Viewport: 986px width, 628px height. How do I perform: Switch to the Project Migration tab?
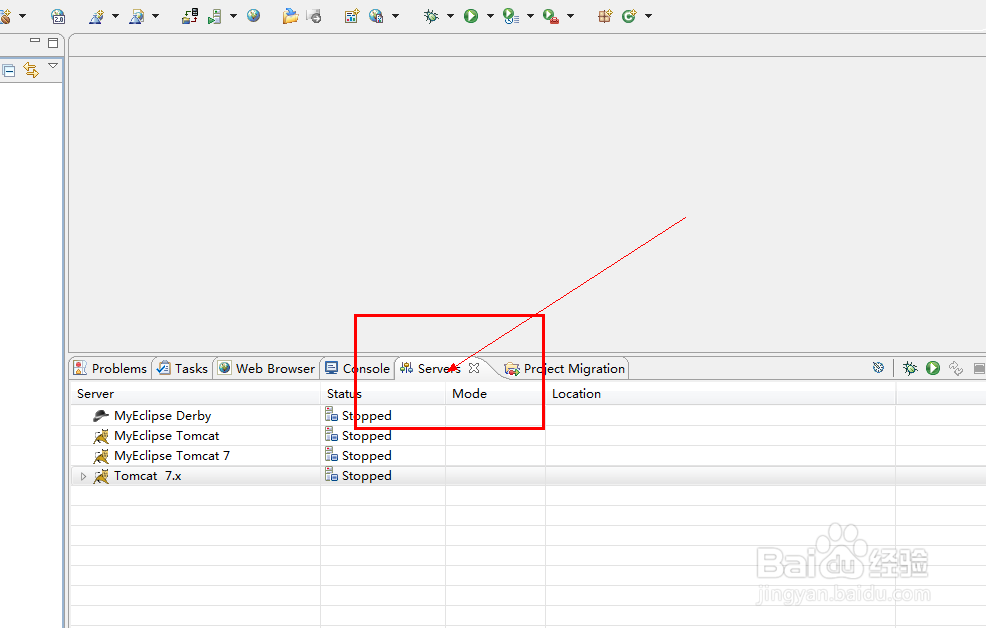coord(565,368)
